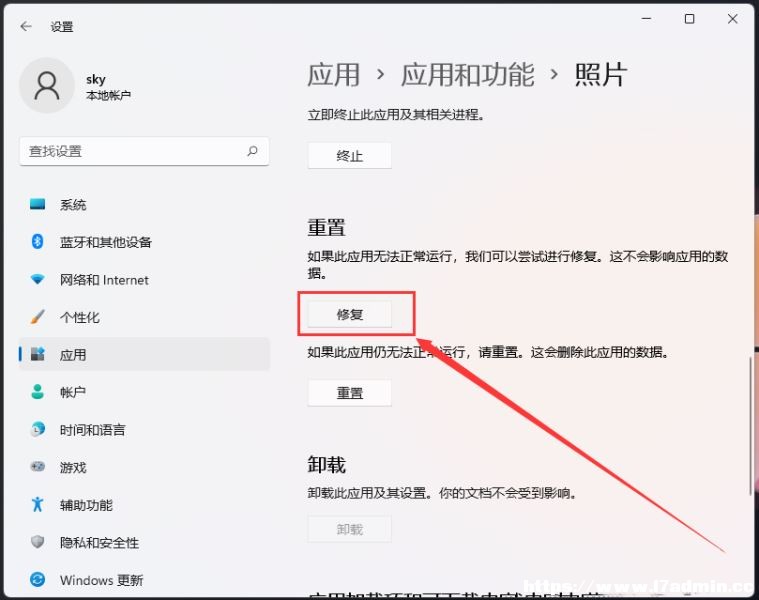Click the back arrow icon
Viewport: 759px width, 600px height.
26,26
